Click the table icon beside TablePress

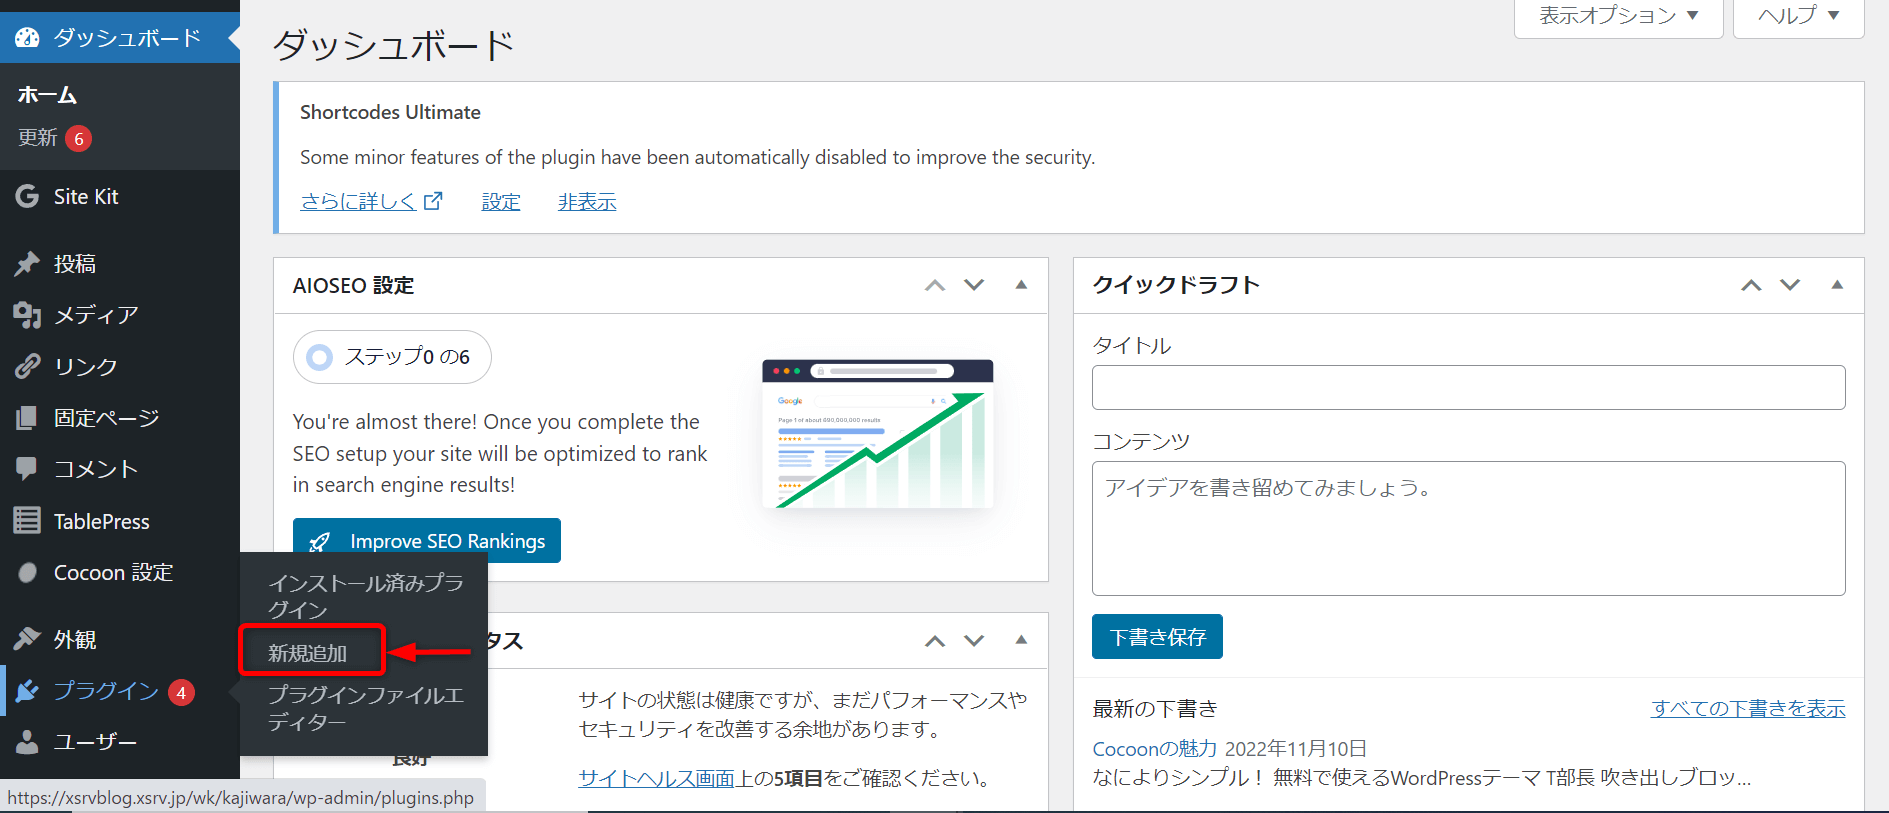click(27, 521)
